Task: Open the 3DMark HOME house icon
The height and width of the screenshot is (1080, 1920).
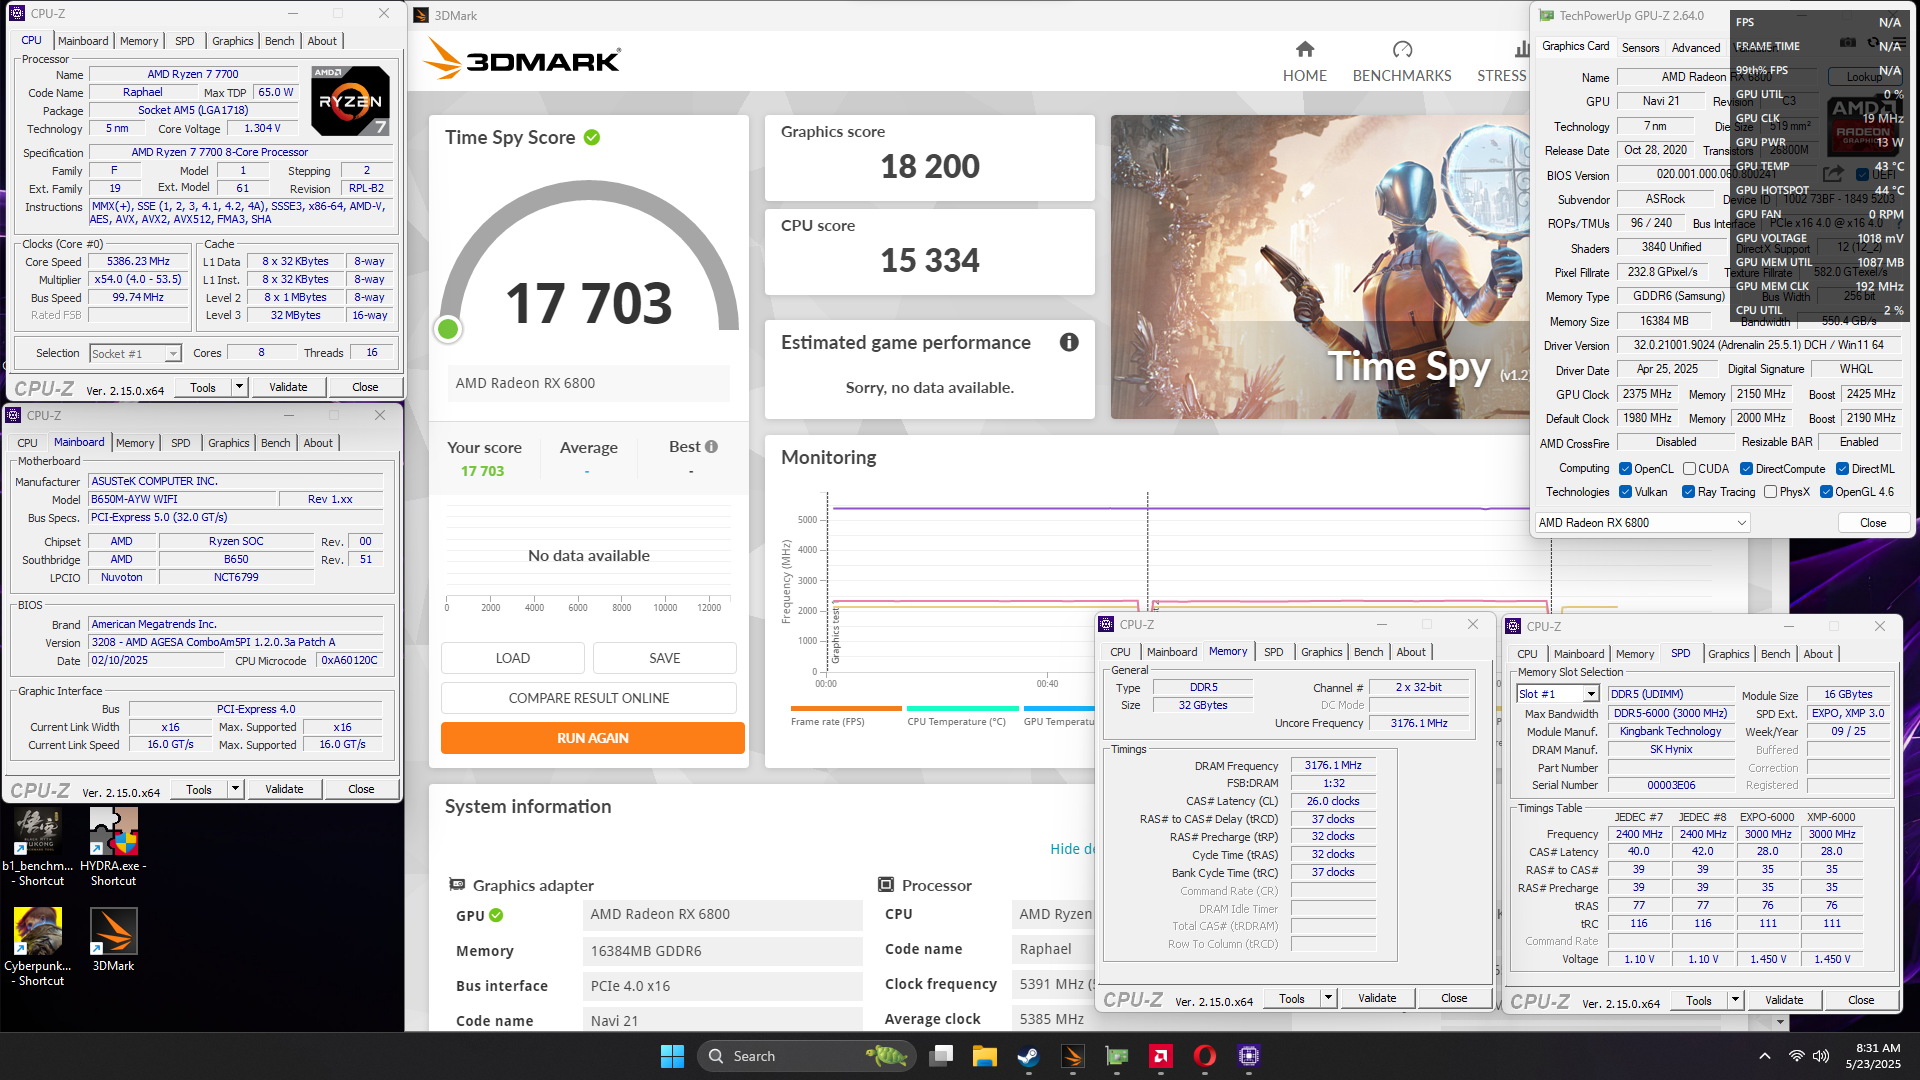Action: pyautogui.click(x=1304, y=49)
